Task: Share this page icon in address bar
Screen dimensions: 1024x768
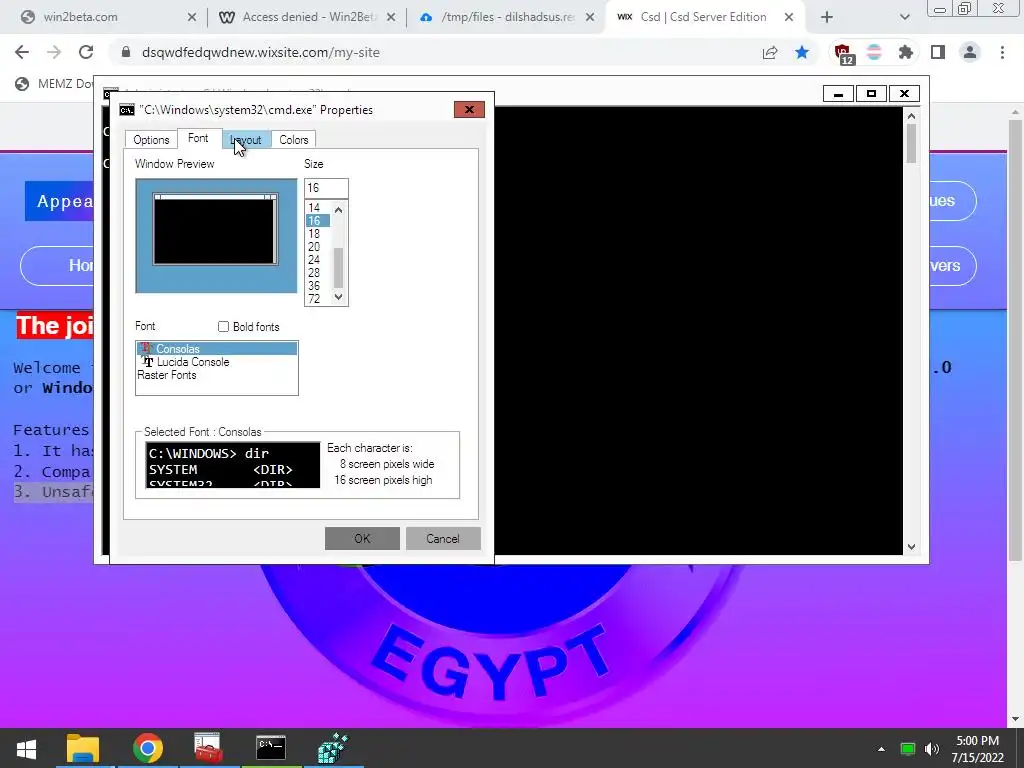Action: 770,52
